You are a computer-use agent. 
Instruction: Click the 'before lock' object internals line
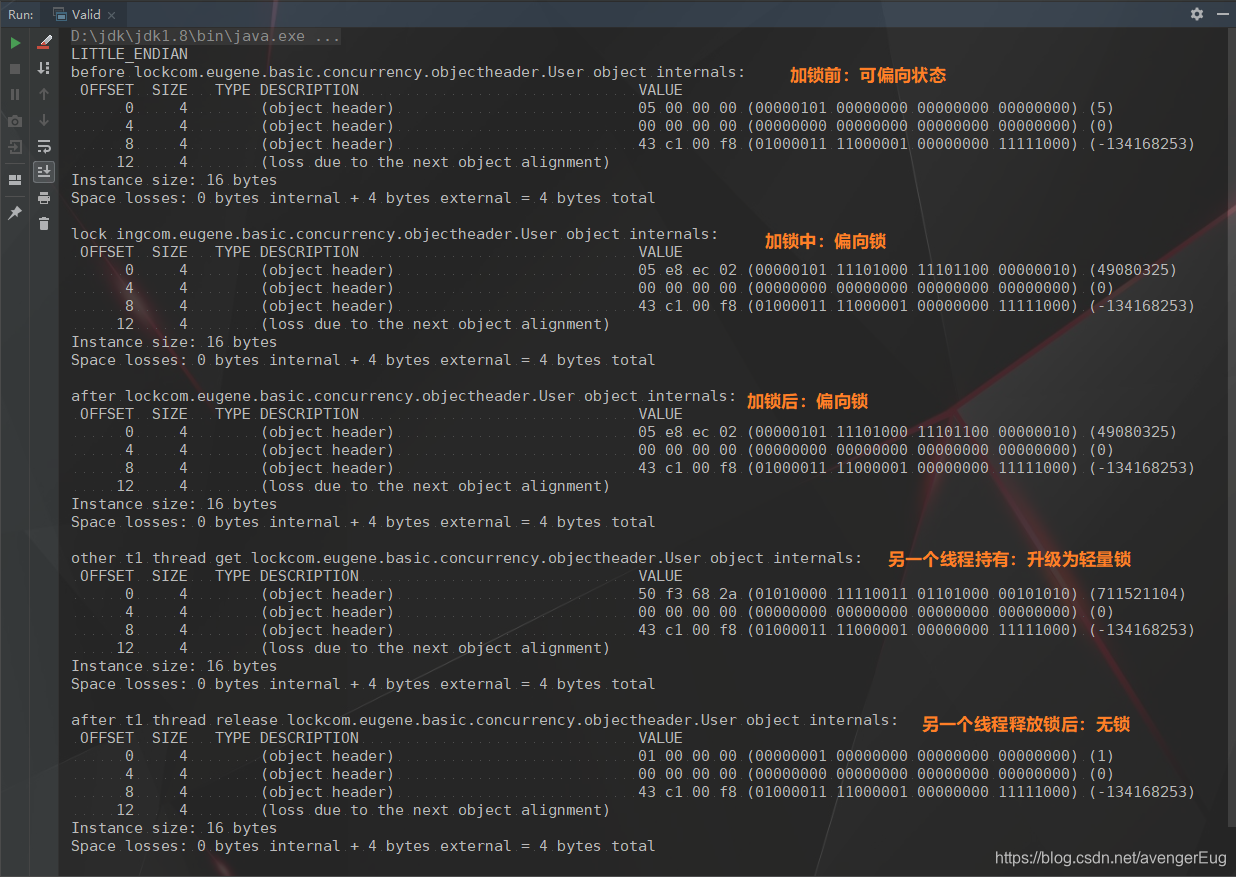pyautogui.click(x=408, y=72)
